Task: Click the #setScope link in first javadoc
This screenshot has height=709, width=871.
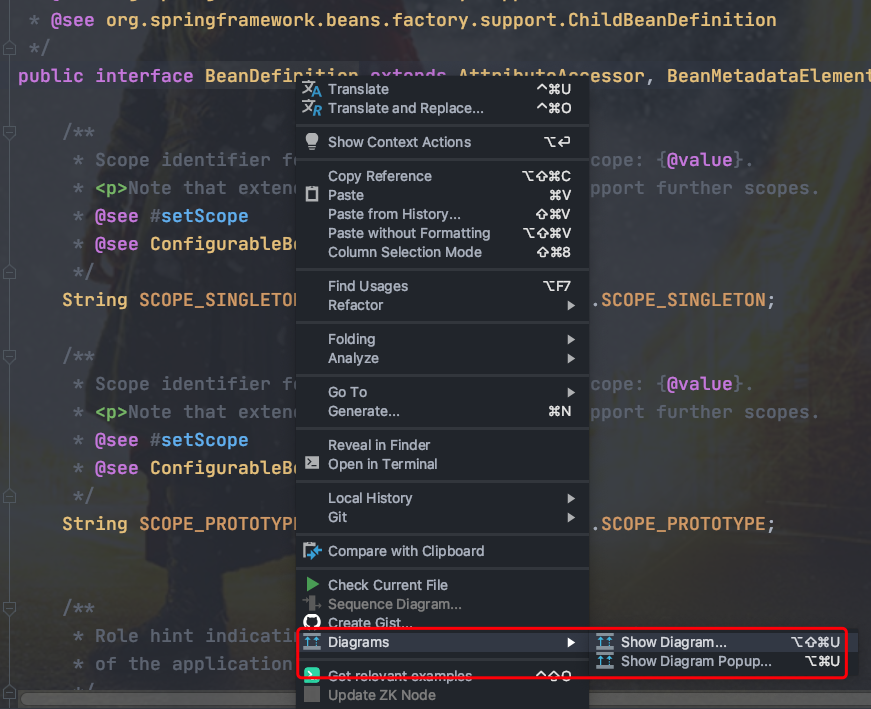Action: (199, 216)
